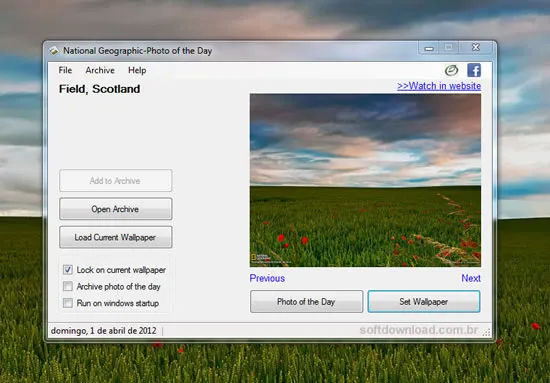This screenshot has height=383, width=550.
Task: Click the Field, Scotland photo preview
Action: (365, 180)
